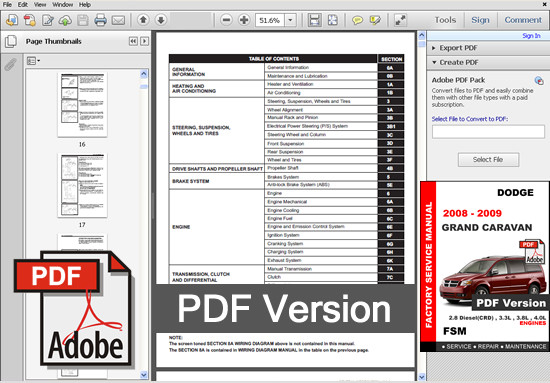Open the Tools pane tab

pos(445,20)
